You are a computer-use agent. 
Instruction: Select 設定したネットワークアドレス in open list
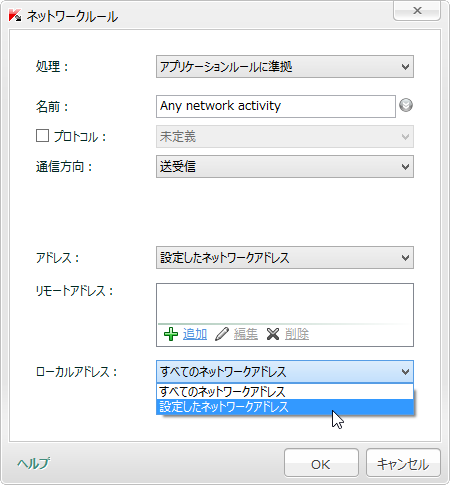285,407
